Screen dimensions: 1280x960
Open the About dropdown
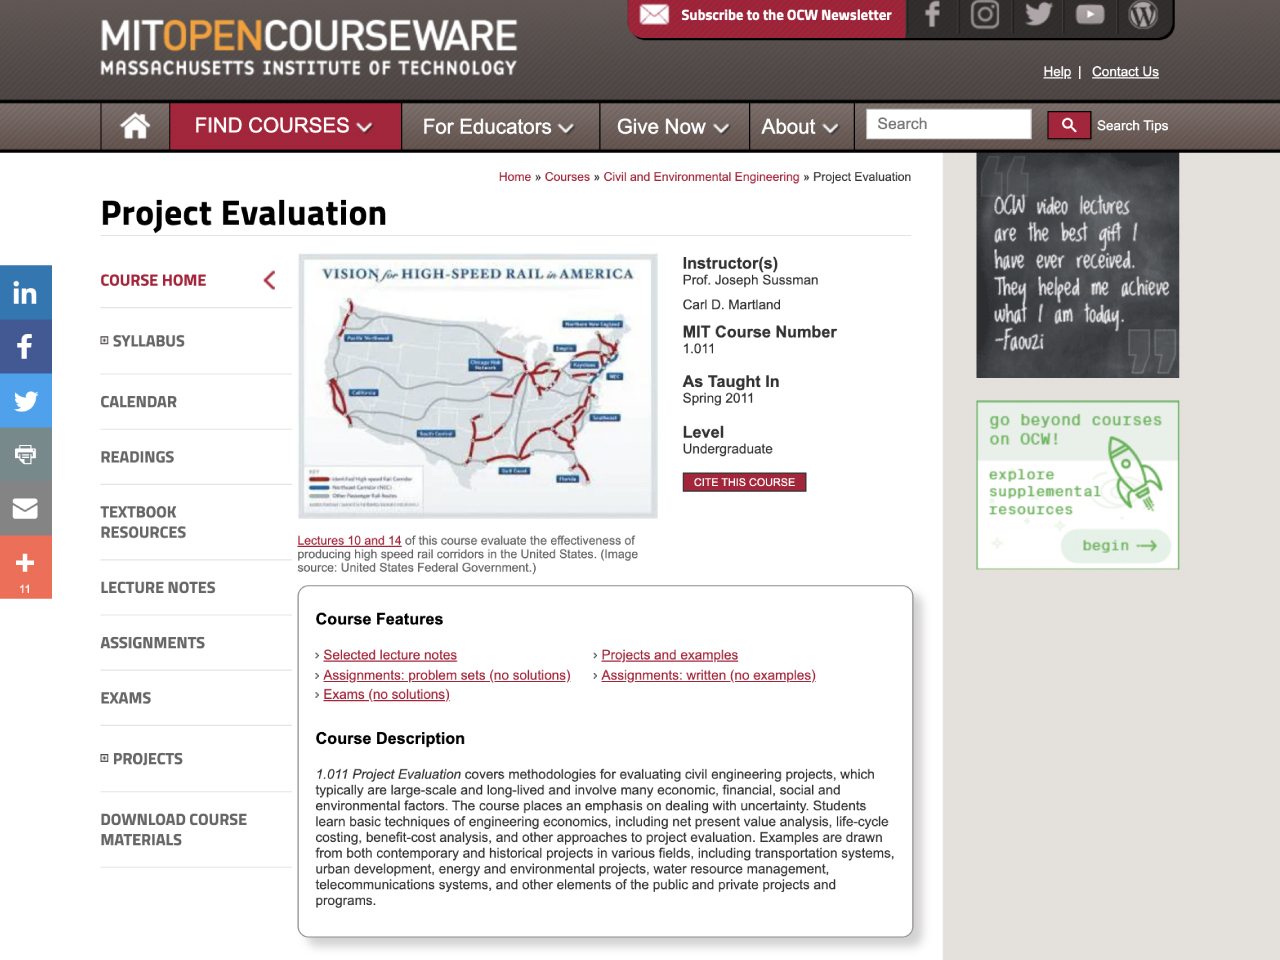coord(800,127)
